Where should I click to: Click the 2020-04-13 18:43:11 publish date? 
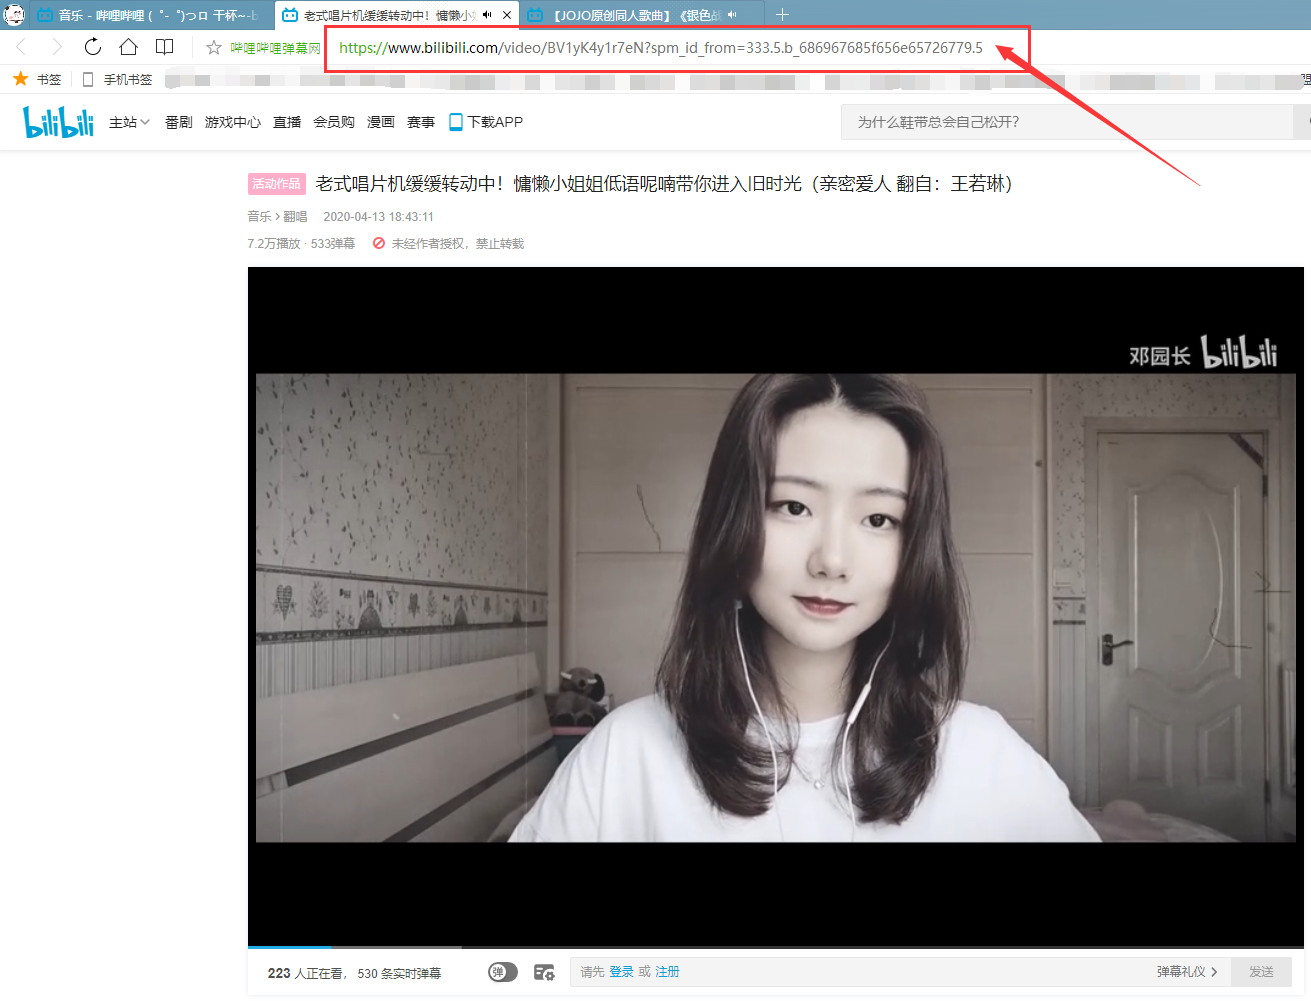pyautogui.click(x=378, y=216)
